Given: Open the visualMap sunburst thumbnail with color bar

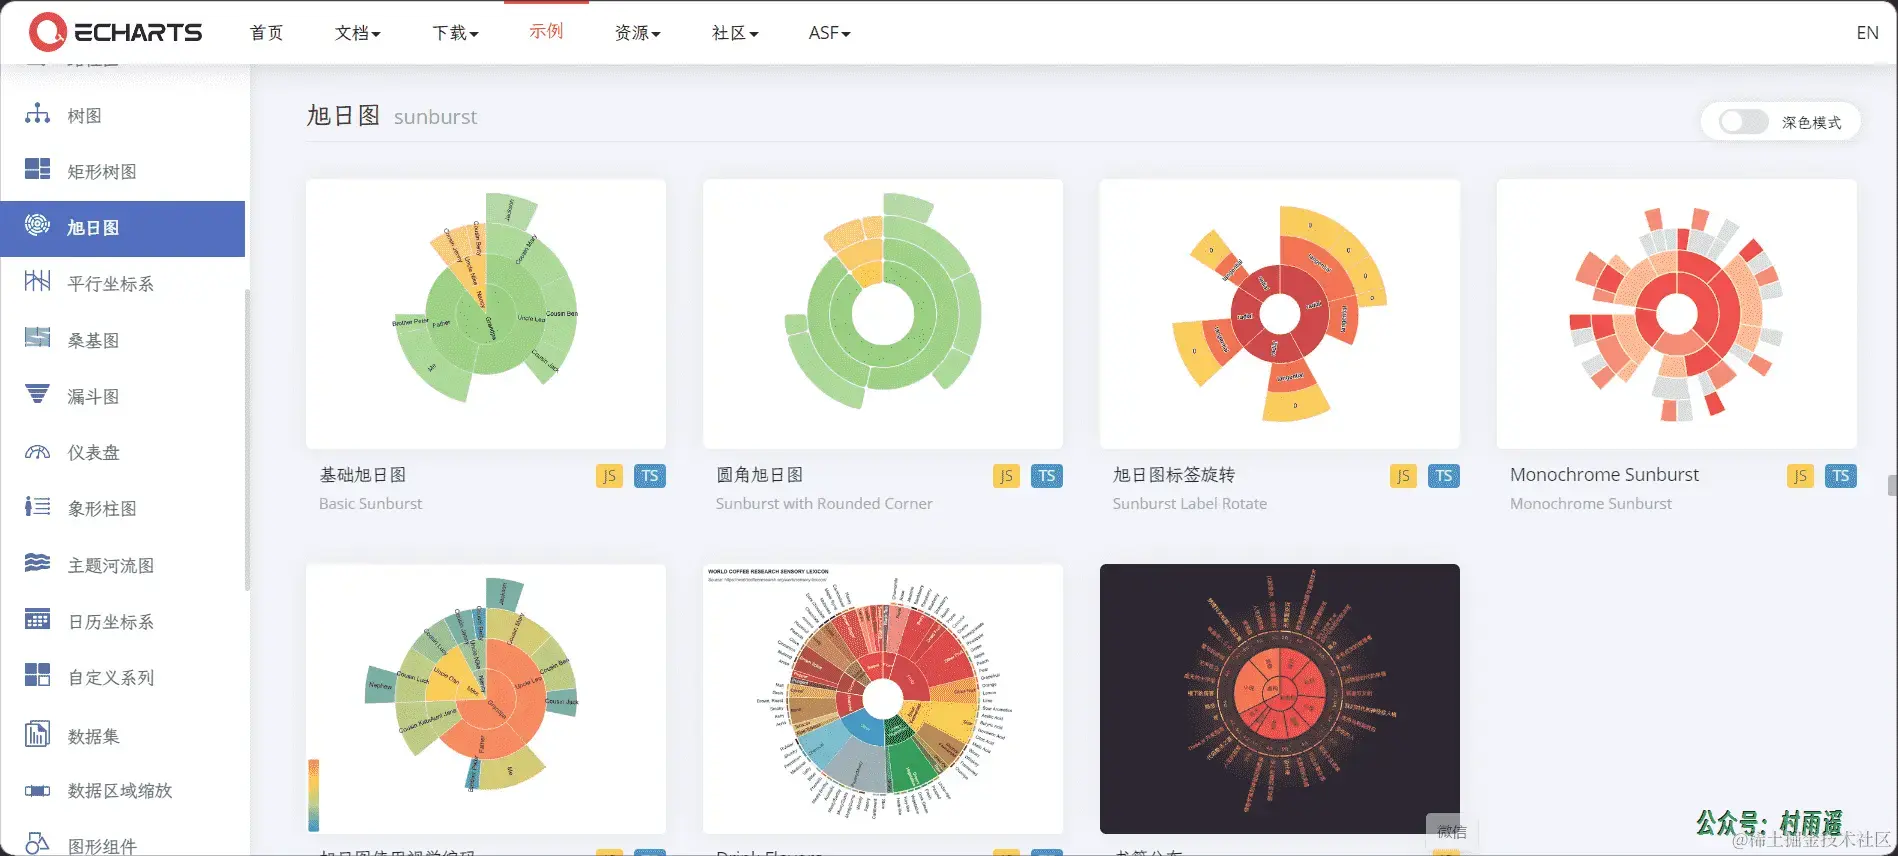Looking at the screenshot, I should (x=486, y=699).
